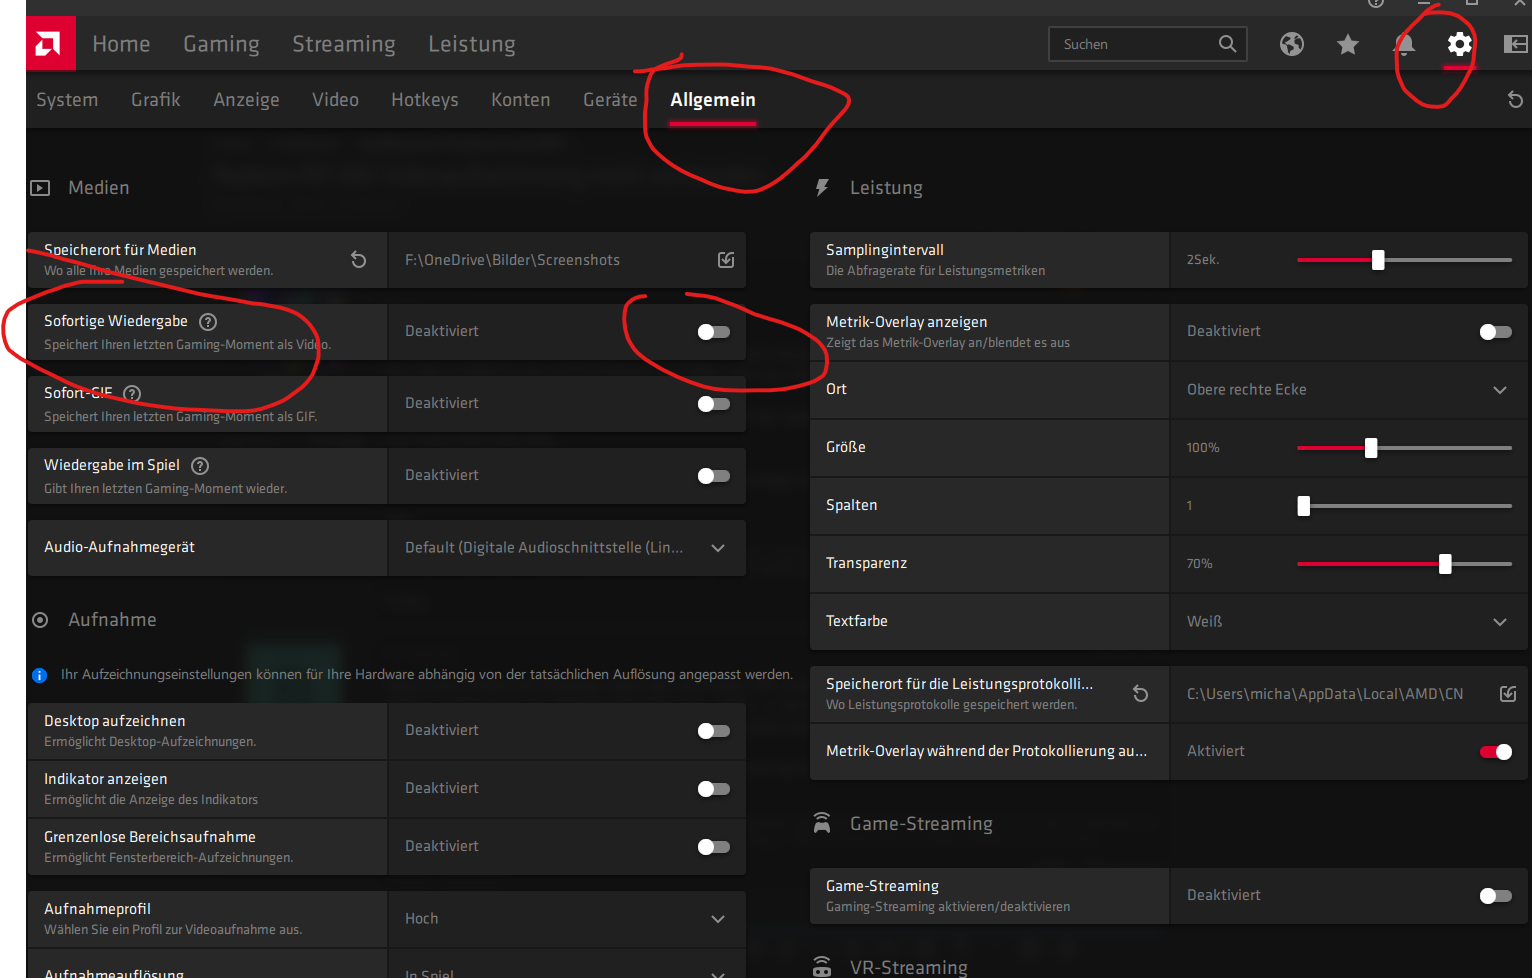Show help for Sofort-GIF

point(132,394)
